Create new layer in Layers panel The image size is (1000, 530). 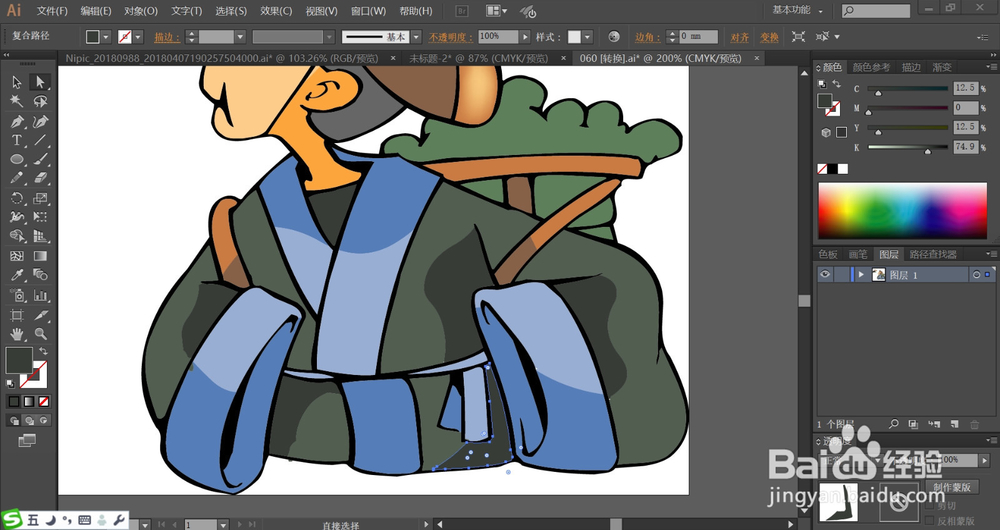tap(954, 423)
